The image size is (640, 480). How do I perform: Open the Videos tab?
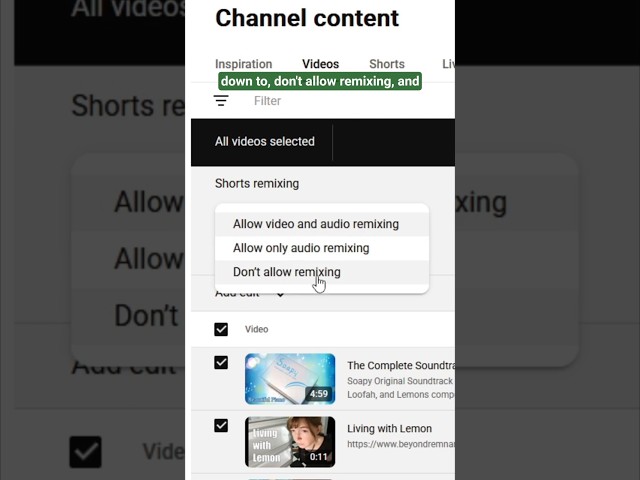point(320,64)
